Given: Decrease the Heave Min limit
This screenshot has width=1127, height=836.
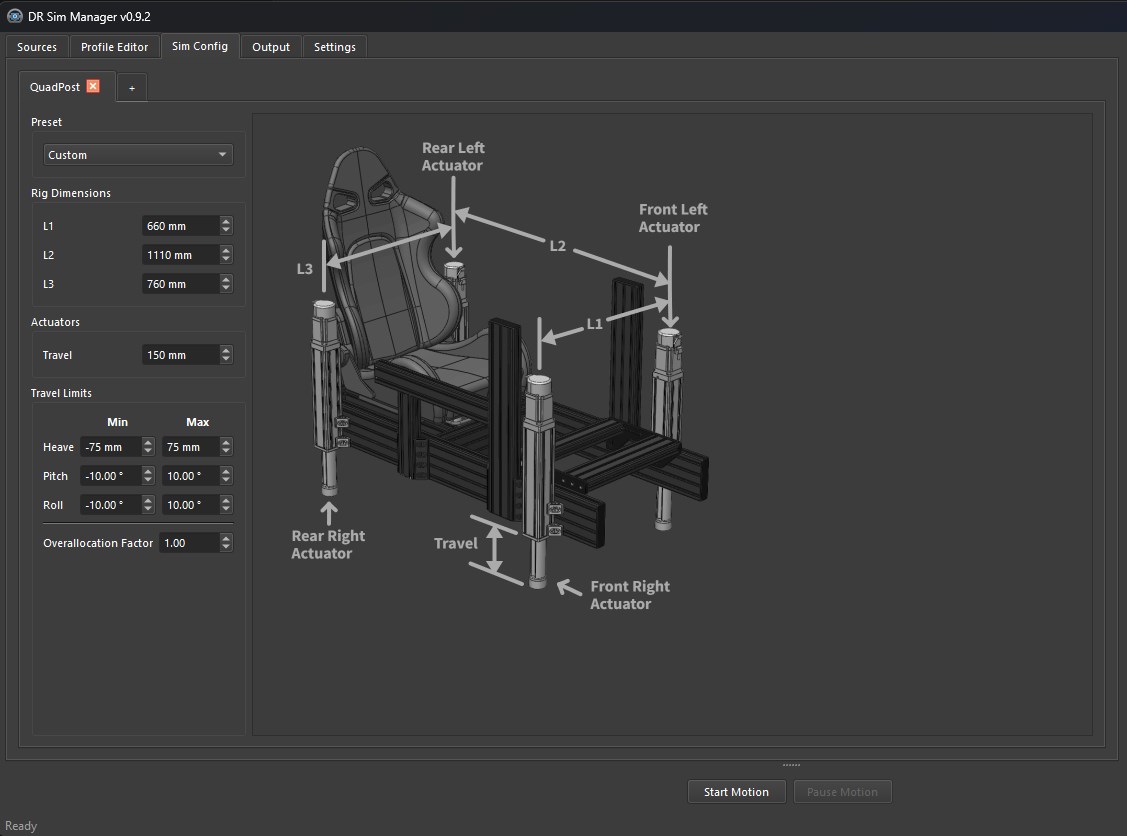Looking at the screenshot, I should pos(148,451).
